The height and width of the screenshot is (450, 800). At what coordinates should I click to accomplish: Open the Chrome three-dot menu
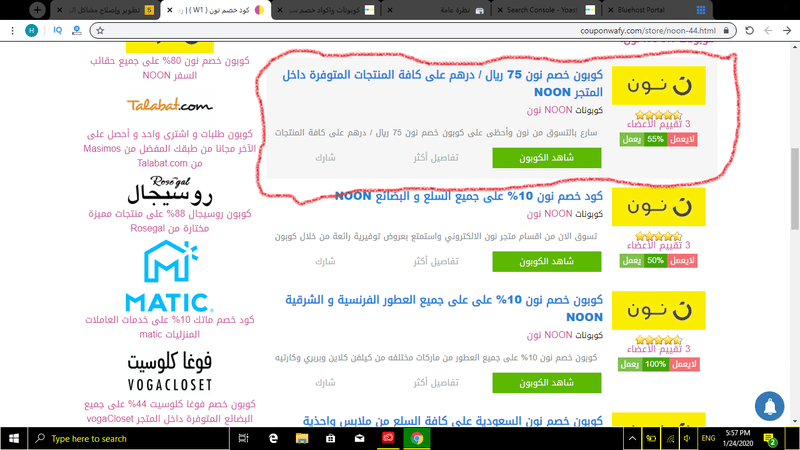pyautogui.click(x=12, y=31)
